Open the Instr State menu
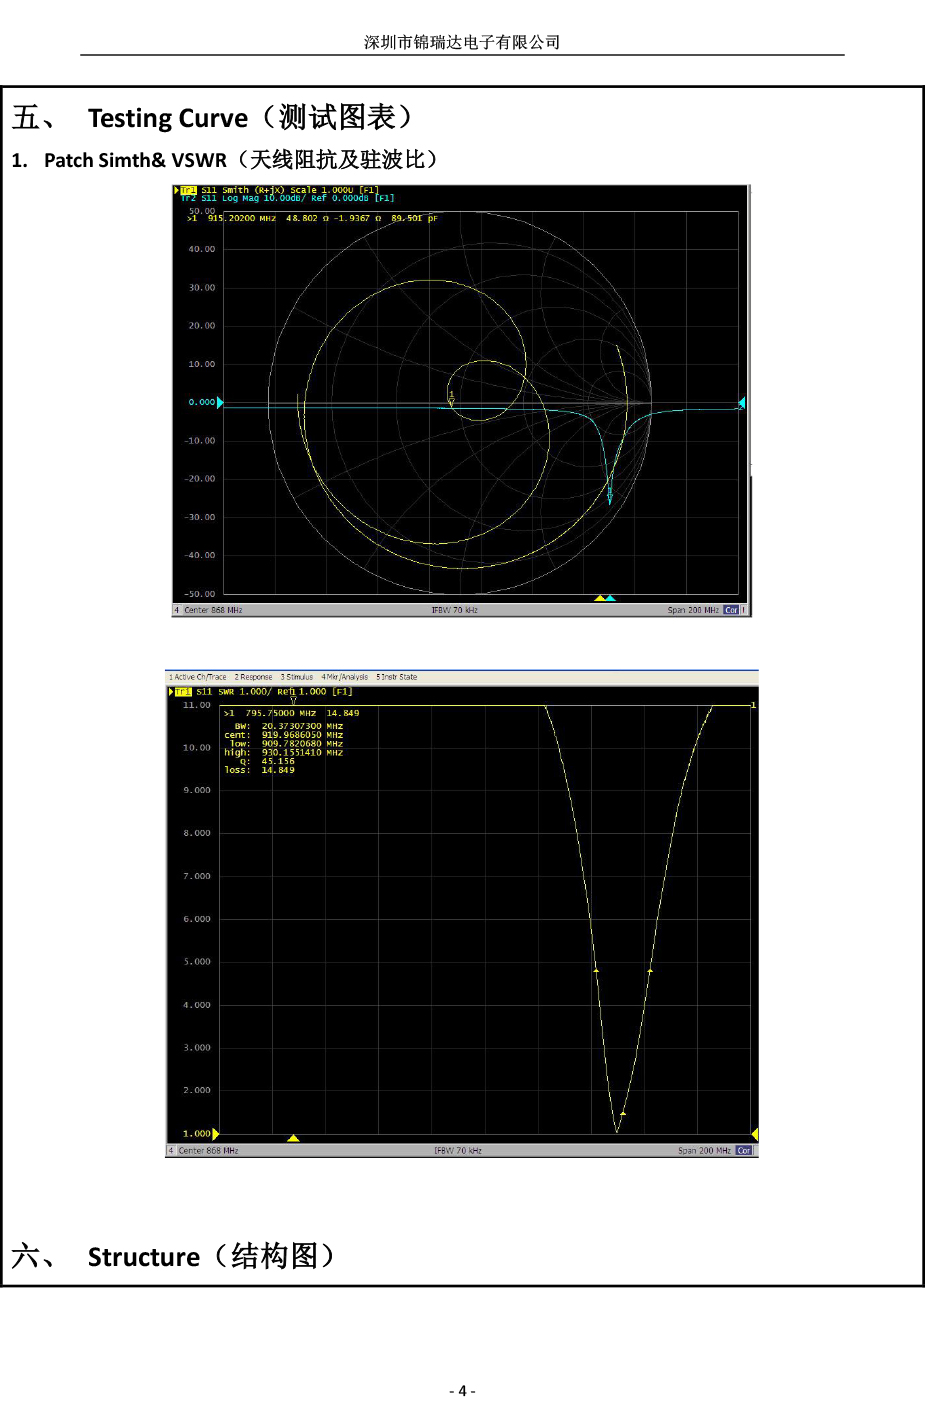The width and height of the screenshot is (925, 1404). click(x=397, y=677)
